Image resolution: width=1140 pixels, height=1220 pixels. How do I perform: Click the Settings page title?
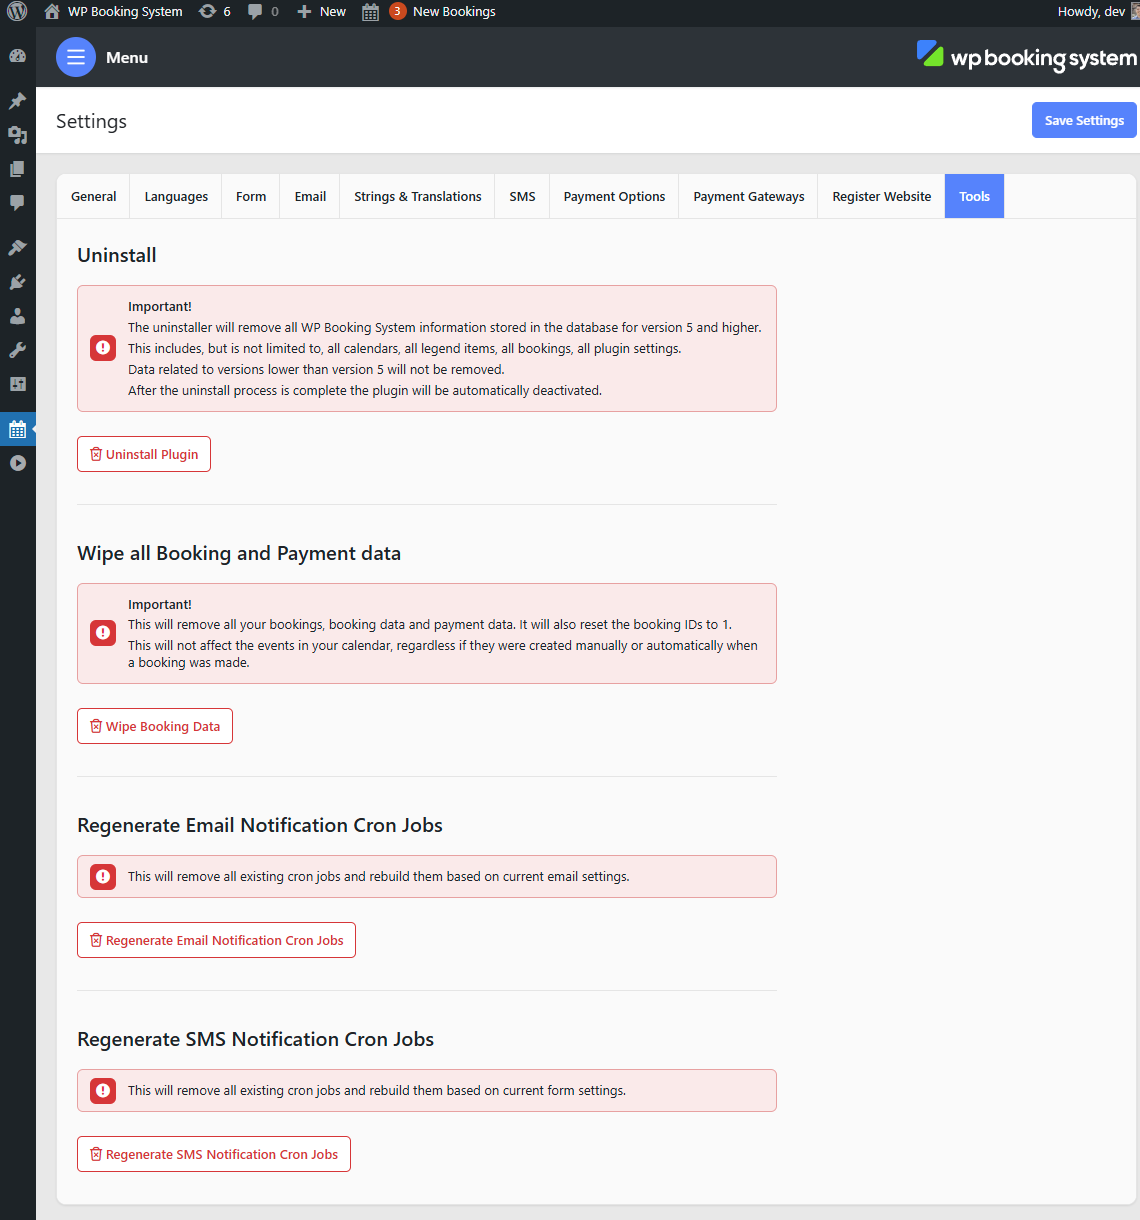pyautogui.click(x=91, y=121)
